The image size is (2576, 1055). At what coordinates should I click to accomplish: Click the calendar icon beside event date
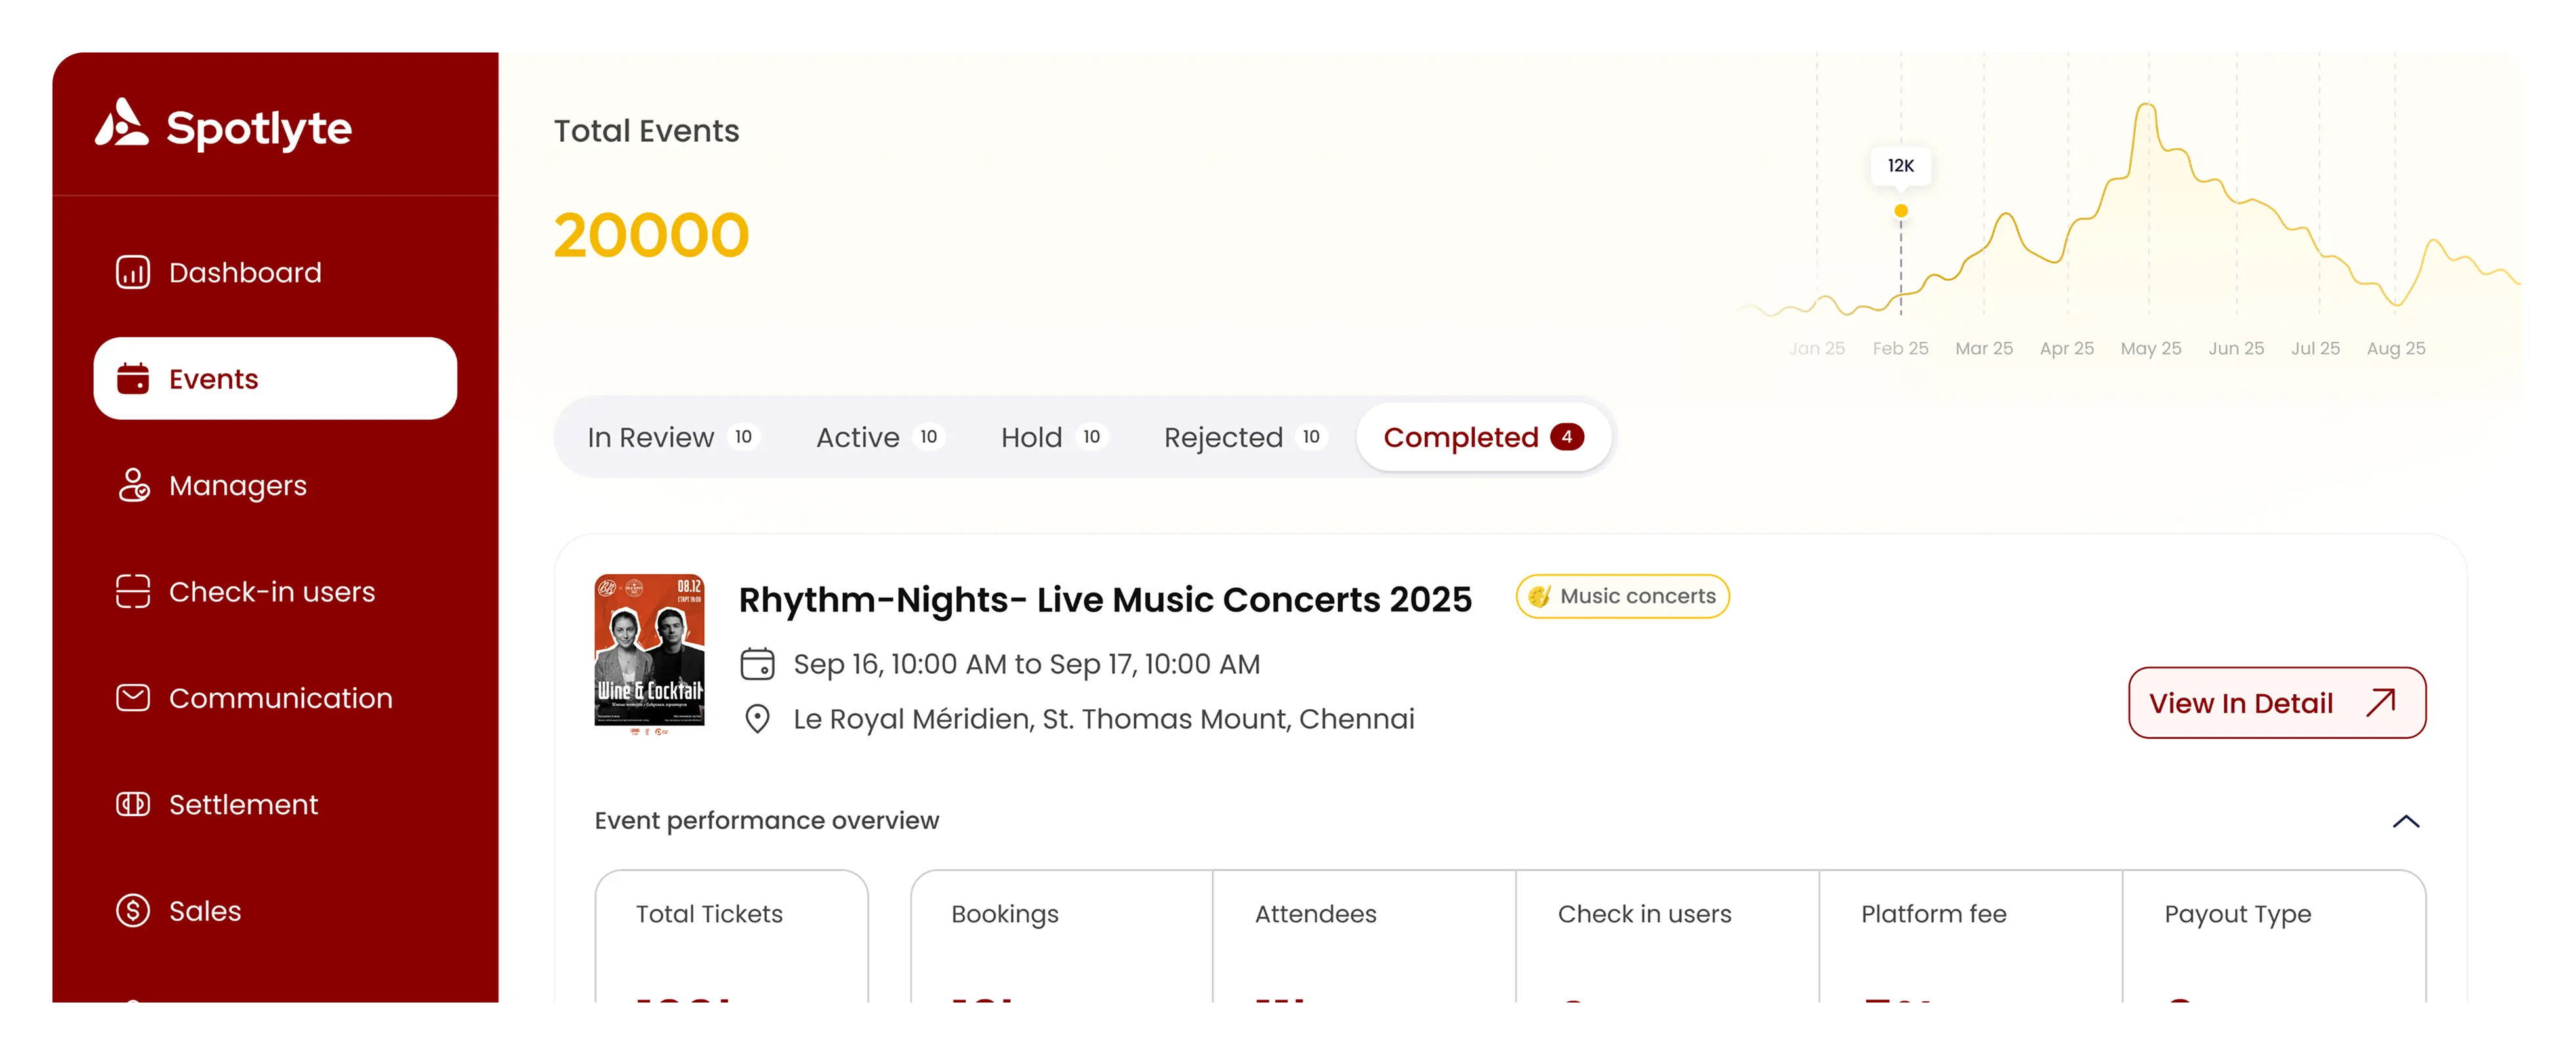click(757, 664)
